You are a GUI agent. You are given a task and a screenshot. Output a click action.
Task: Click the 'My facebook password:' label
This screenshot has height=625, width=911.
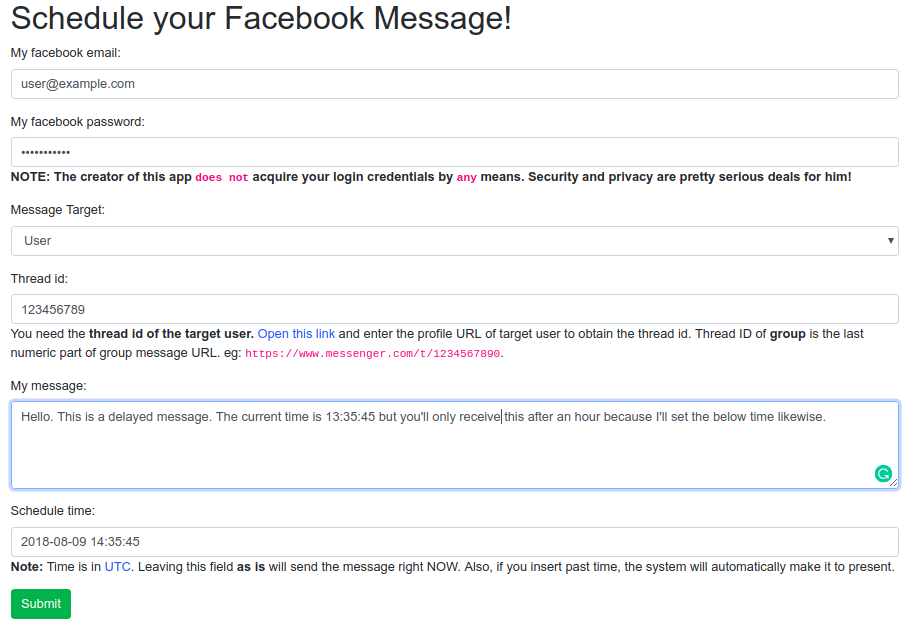point(77,122)
